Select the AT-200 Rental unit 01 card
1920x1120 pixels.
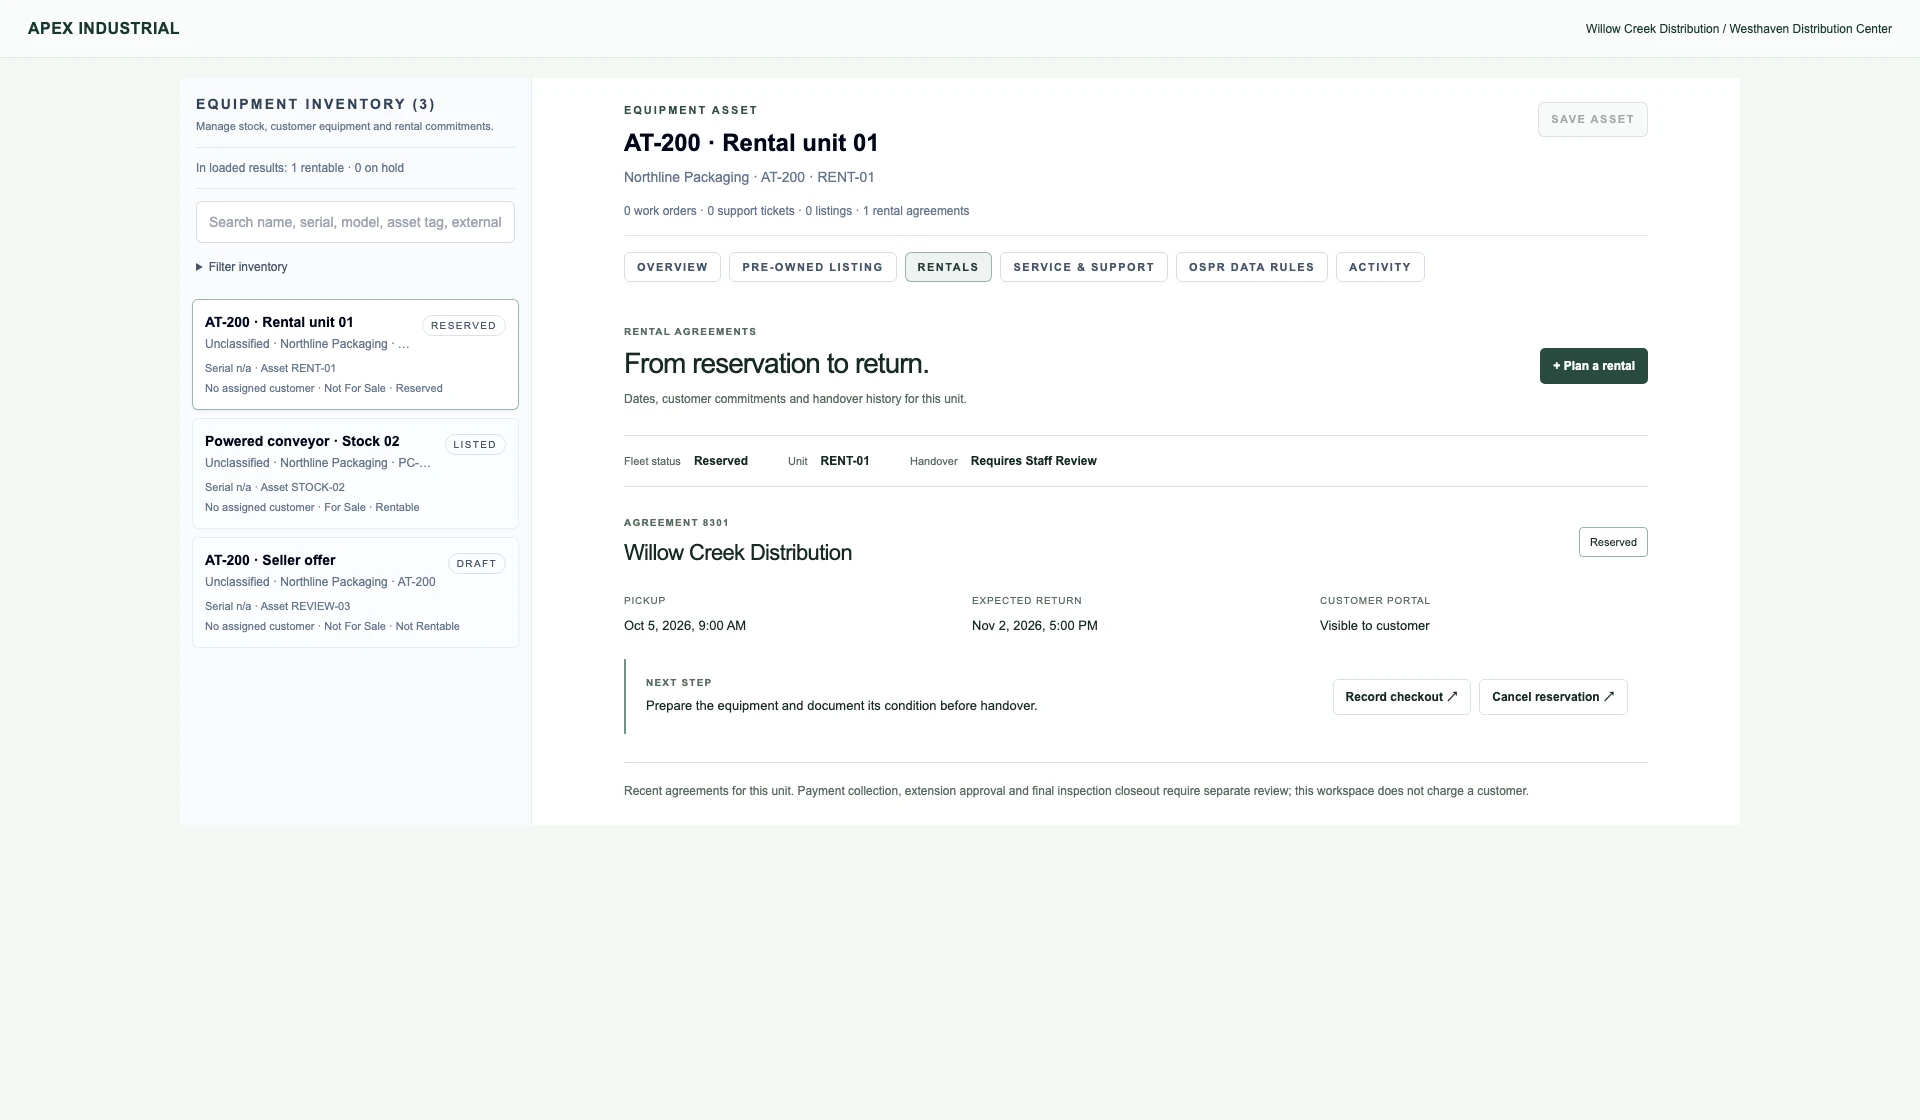point(355,354)
